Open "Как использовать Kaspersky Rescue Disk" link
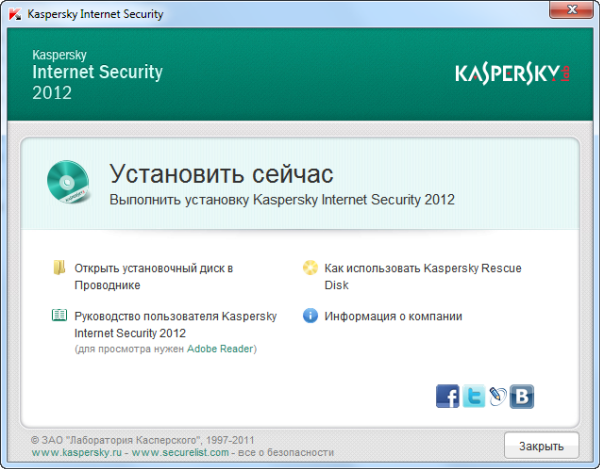This screenshot has width=600, height=469. (x=423, y=277)
